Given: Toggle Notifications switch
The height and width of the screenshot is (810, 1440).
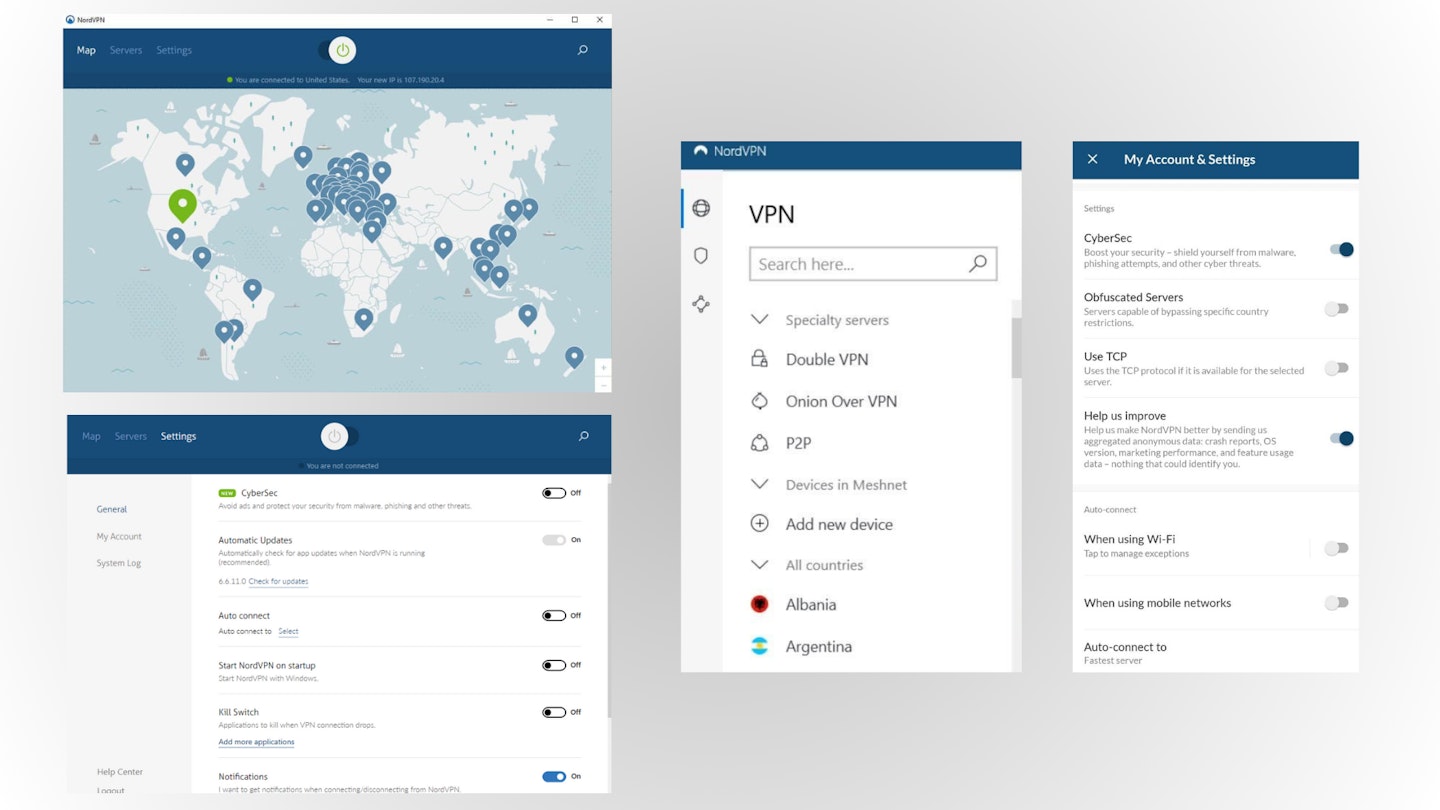Looking at the screenshot, I should pos(554,776).
